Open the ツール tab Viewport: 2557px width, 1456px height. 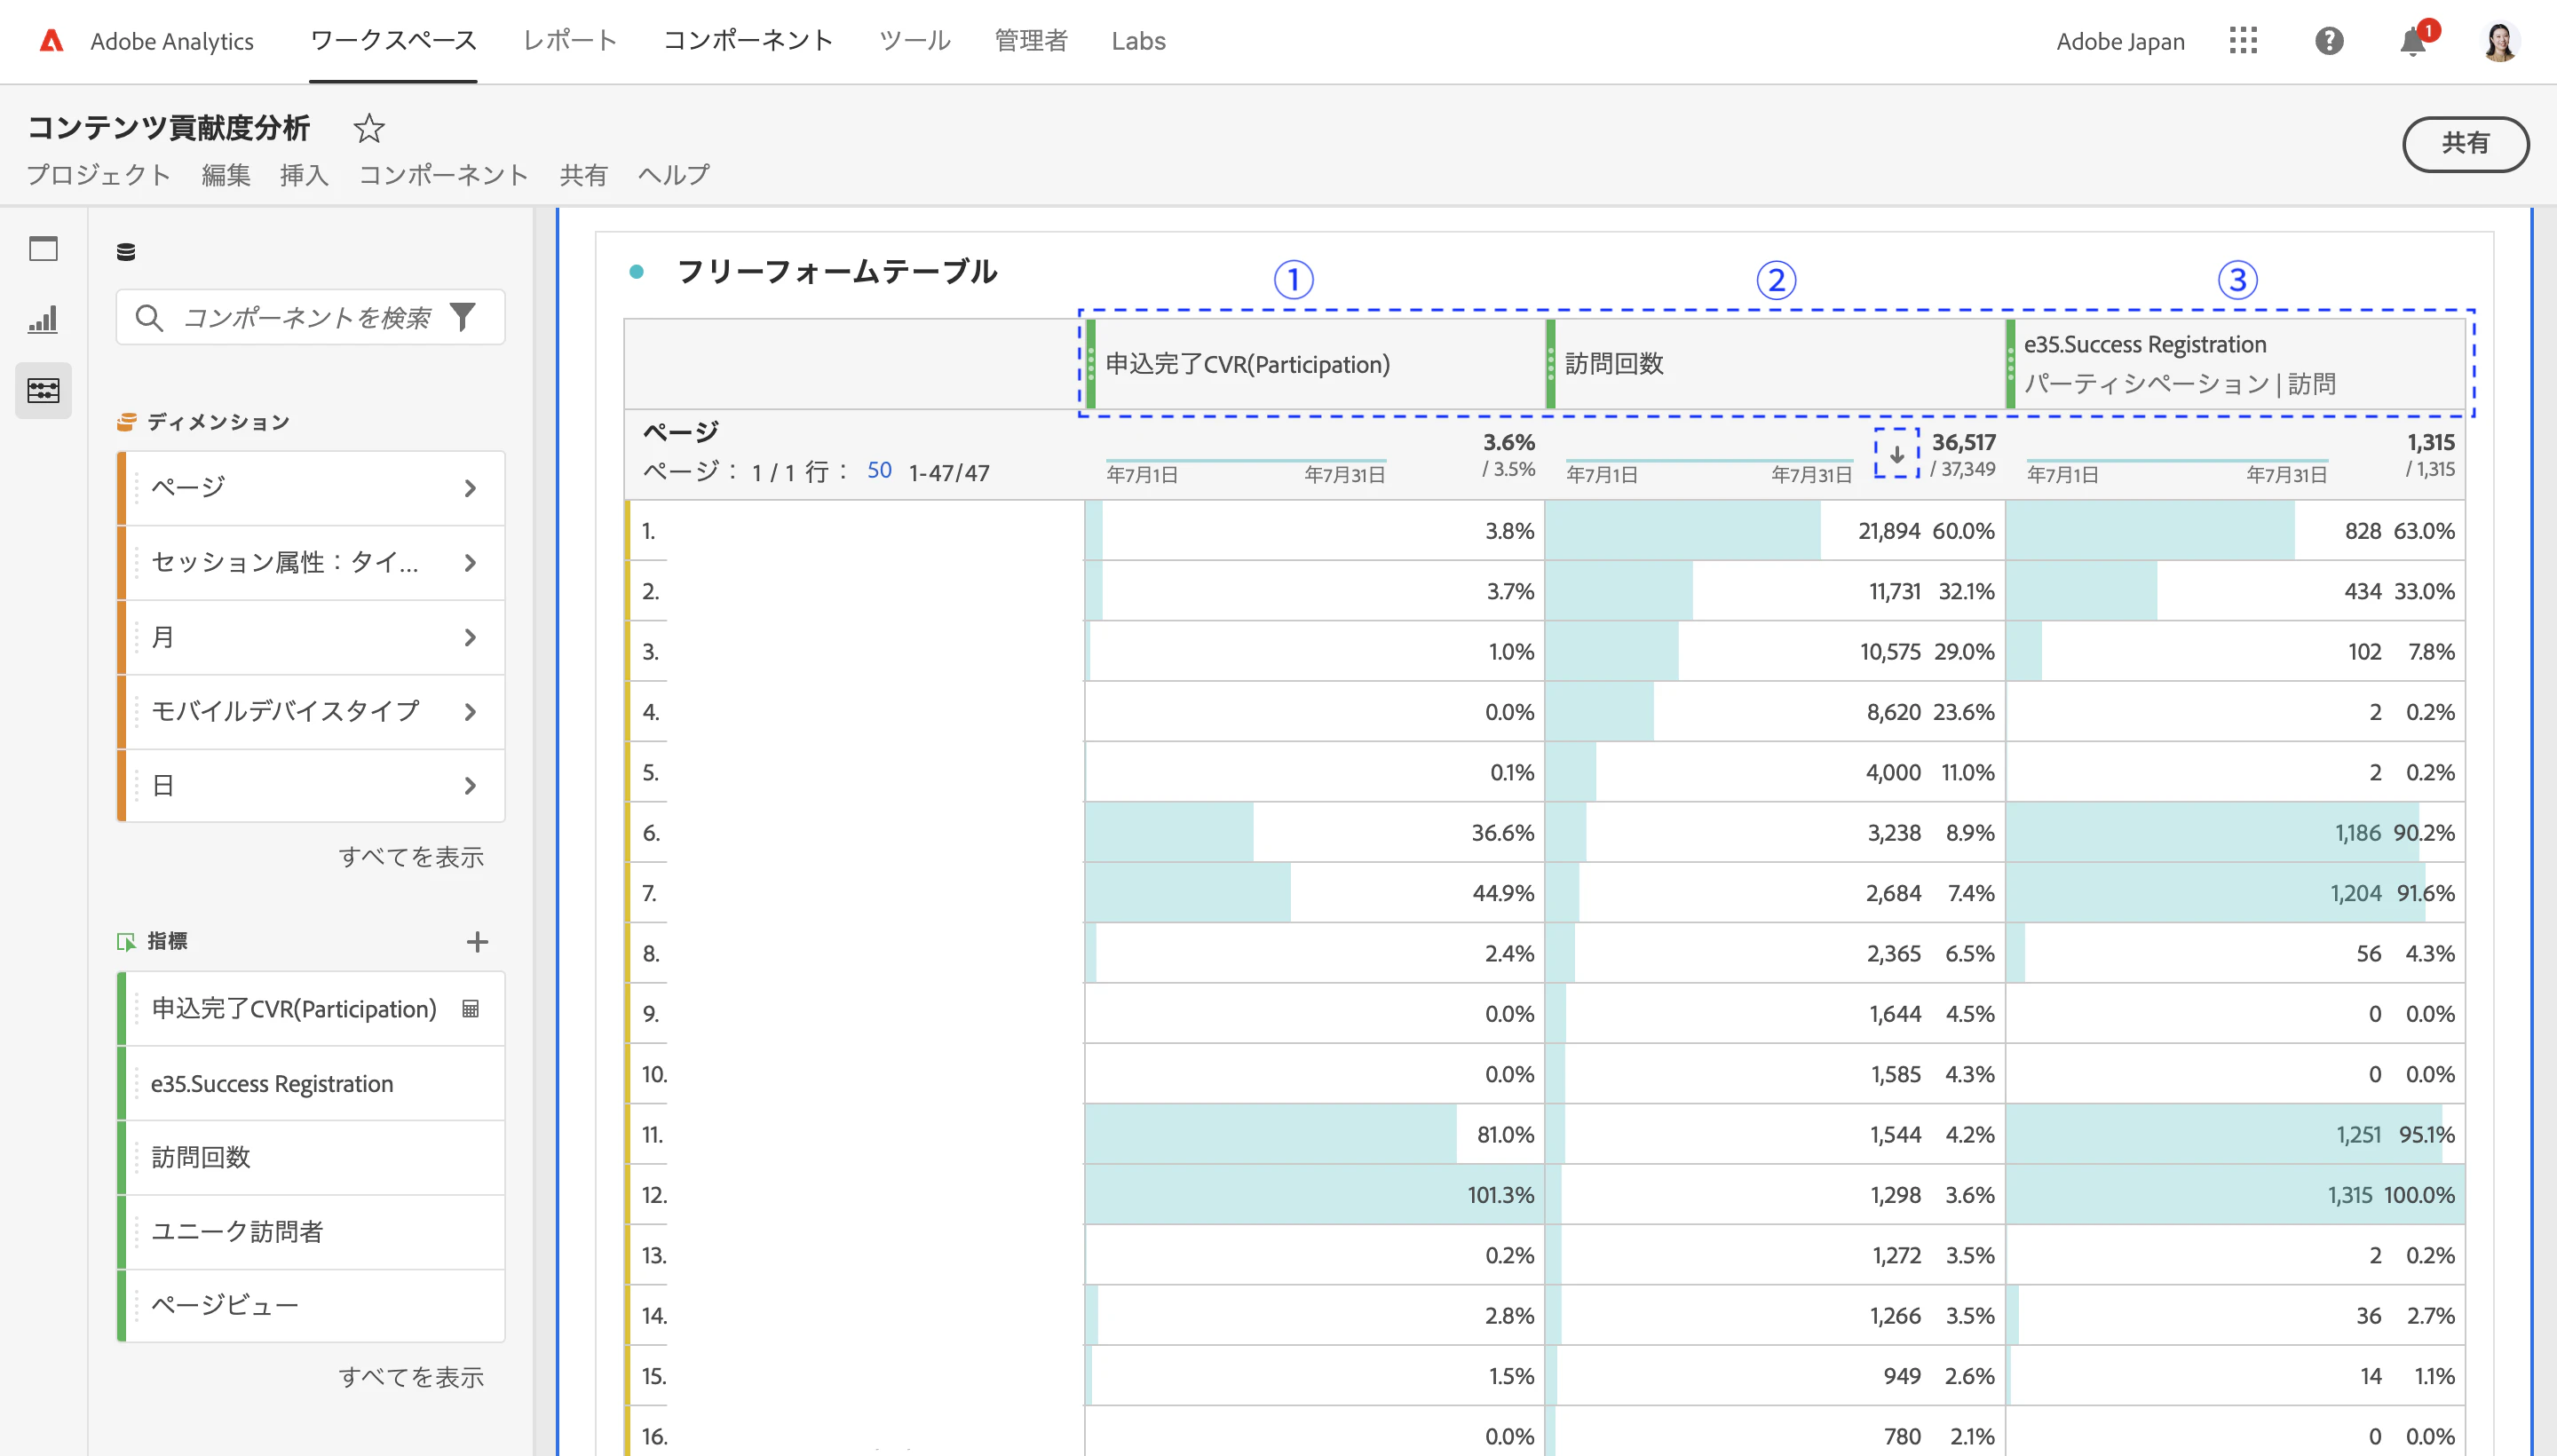914,41
